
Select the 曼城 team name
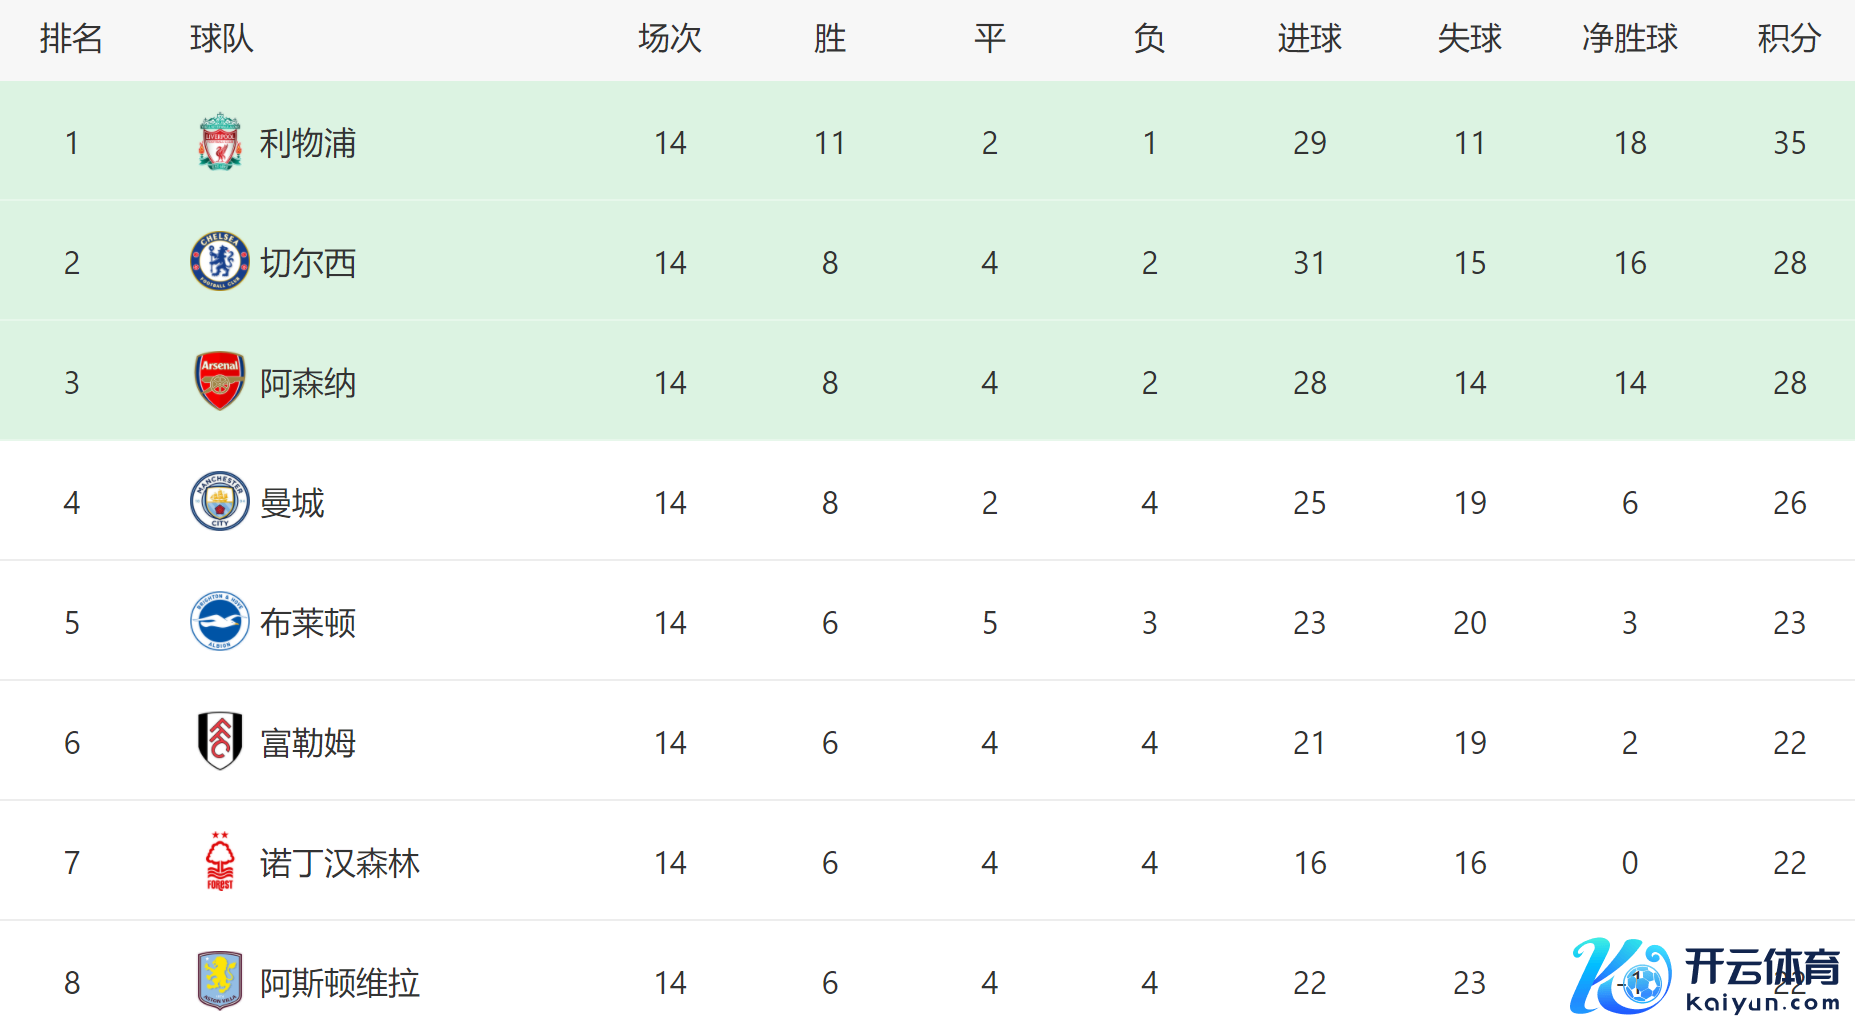pyautogui.click(x=292, y=503)
